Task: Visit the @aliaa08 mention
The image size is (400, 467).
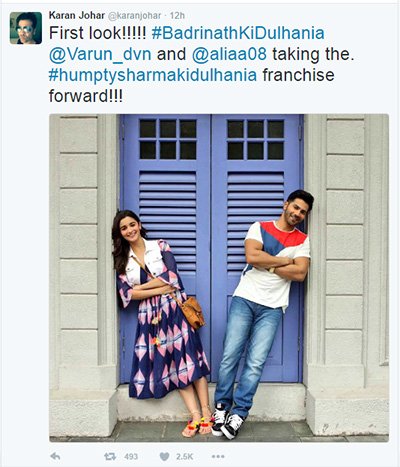Action: coord(229,54)
